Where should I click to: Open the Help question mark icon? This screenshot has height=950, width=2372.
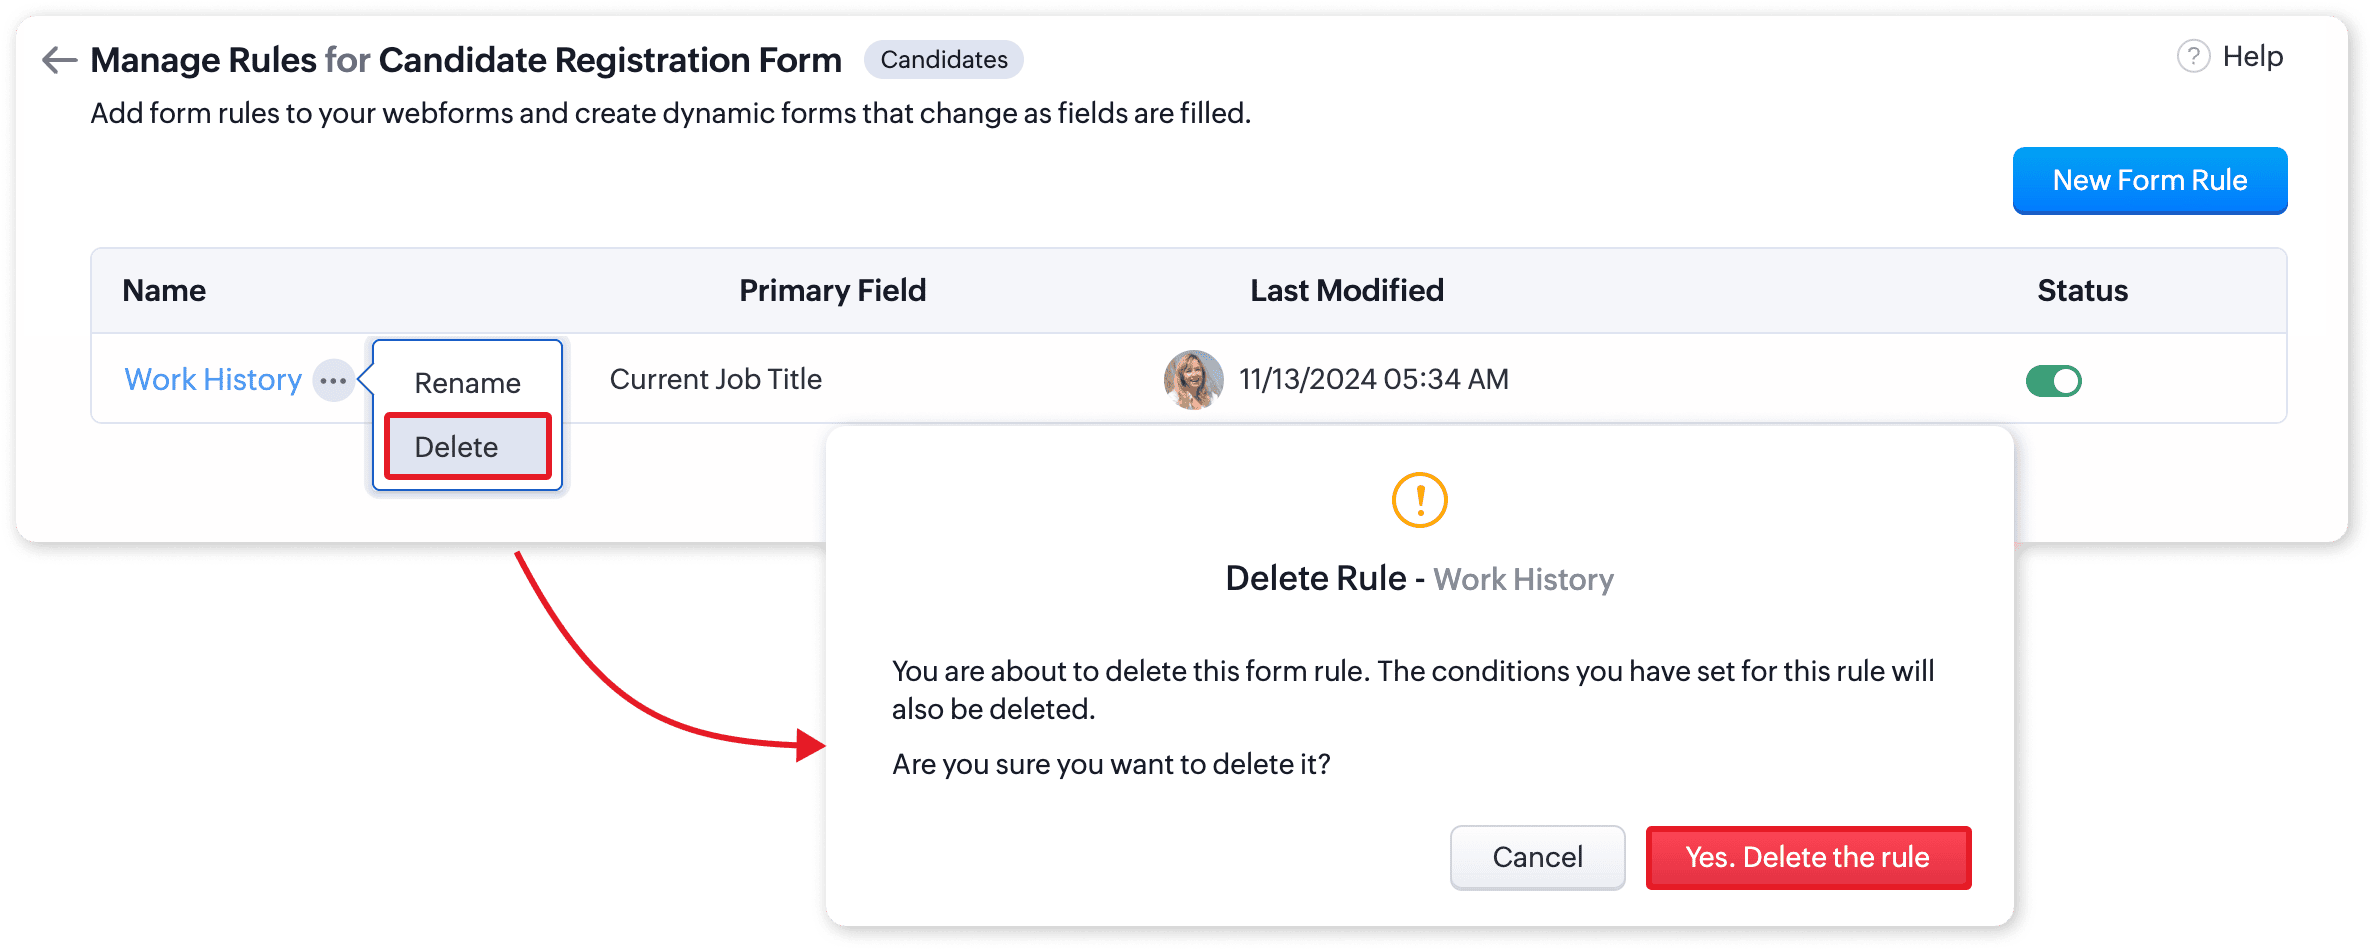tap(2193, 57)
